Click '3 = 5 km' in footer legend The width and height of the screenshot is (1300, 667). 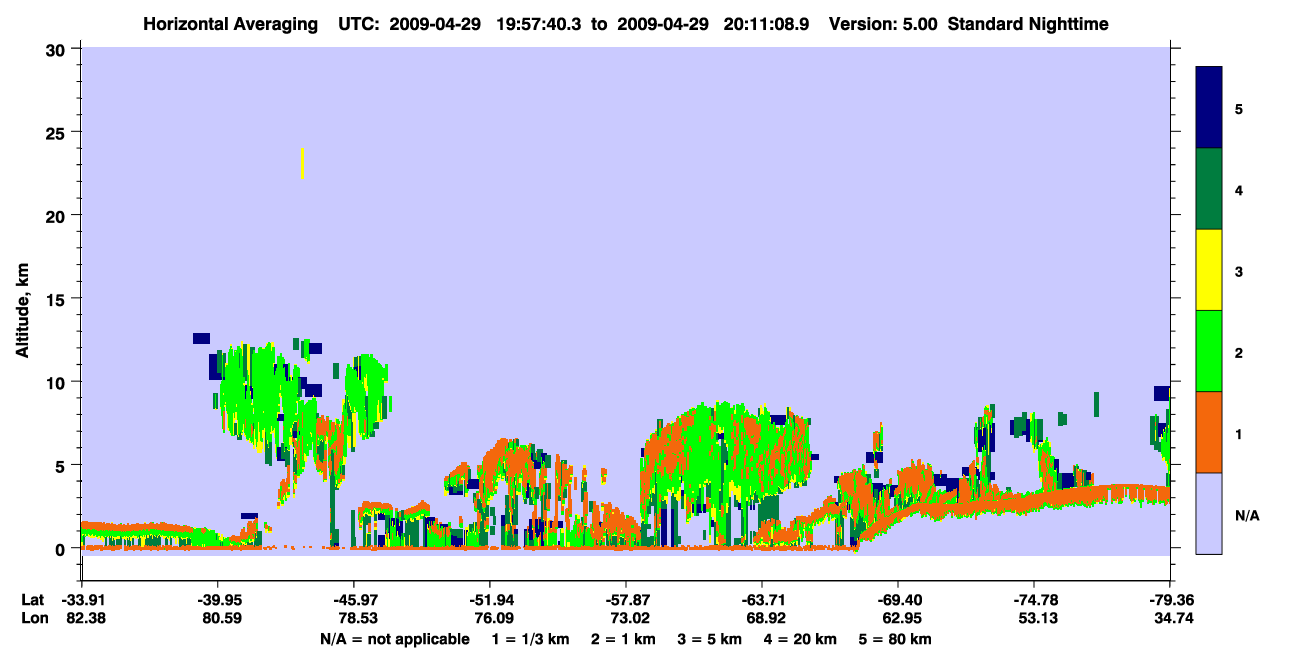(711, 639)
